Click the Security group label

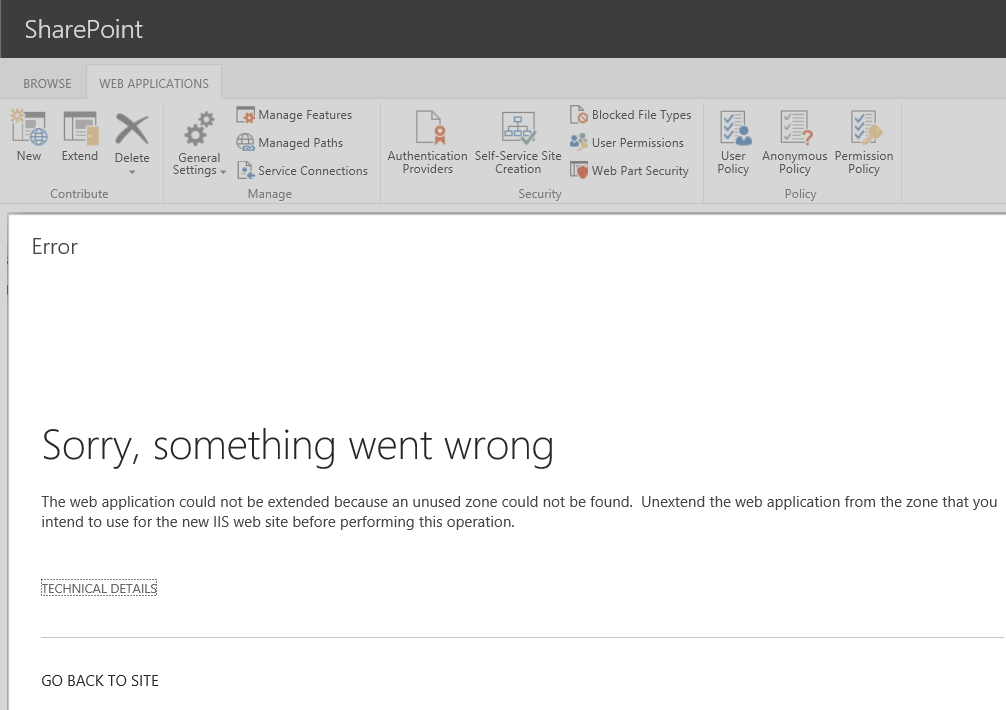[540, 194]
